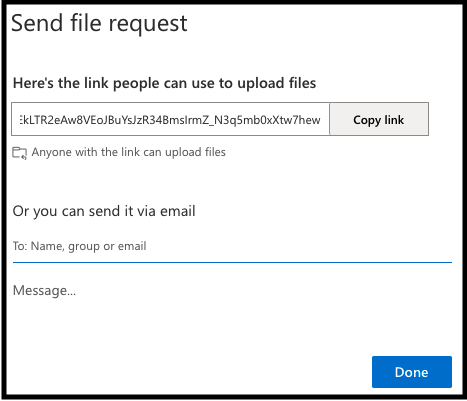Click the icon beside 'Anyone with the link'

click(20, 153)
